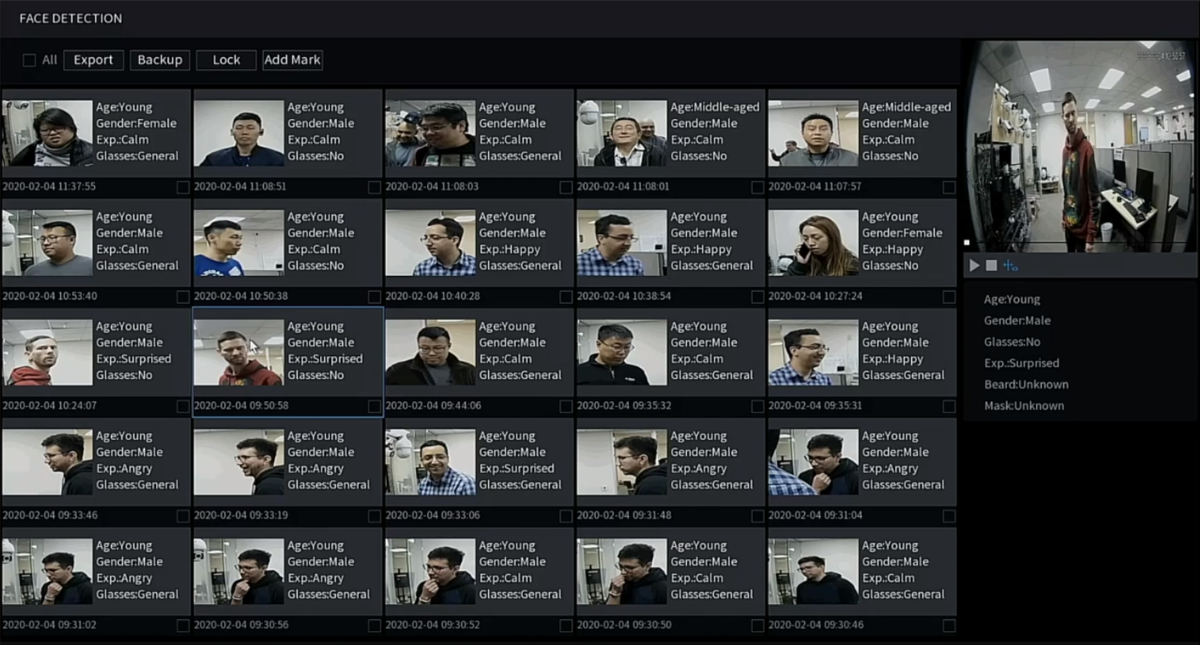Viewport: 1200px width, 645px height.
Task: Open the face thumbnail captured at 11:37:55
Action: click(48, 133)
